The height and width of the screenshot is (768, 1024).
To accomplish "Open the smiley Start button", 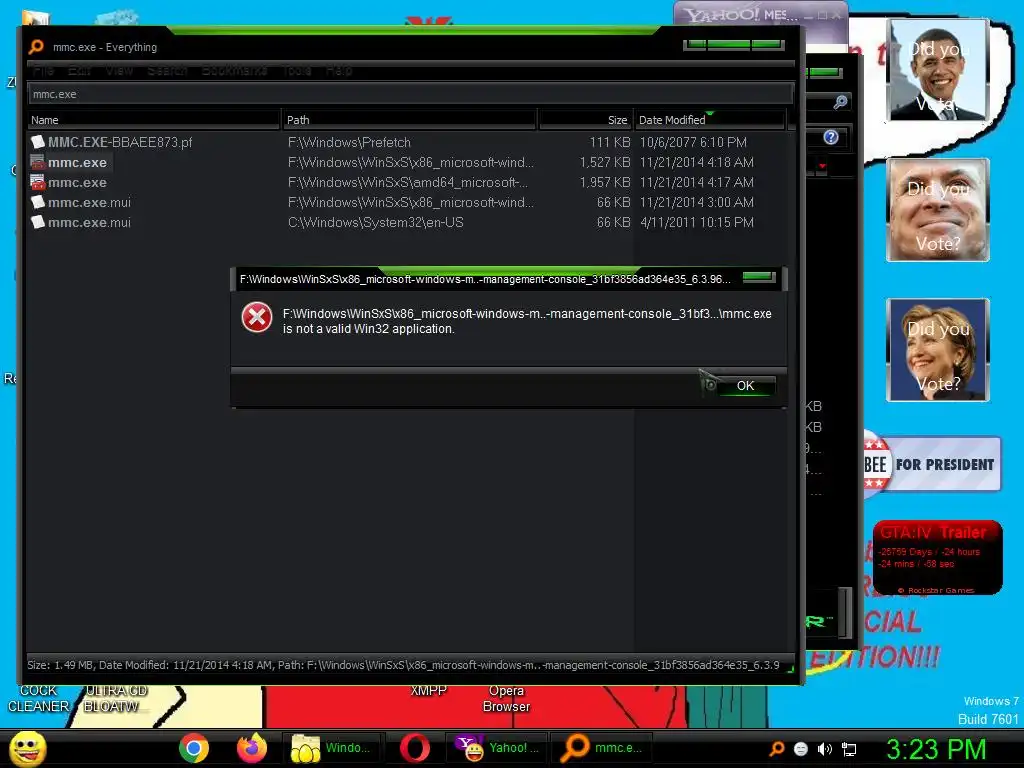I will click(28, 748).
